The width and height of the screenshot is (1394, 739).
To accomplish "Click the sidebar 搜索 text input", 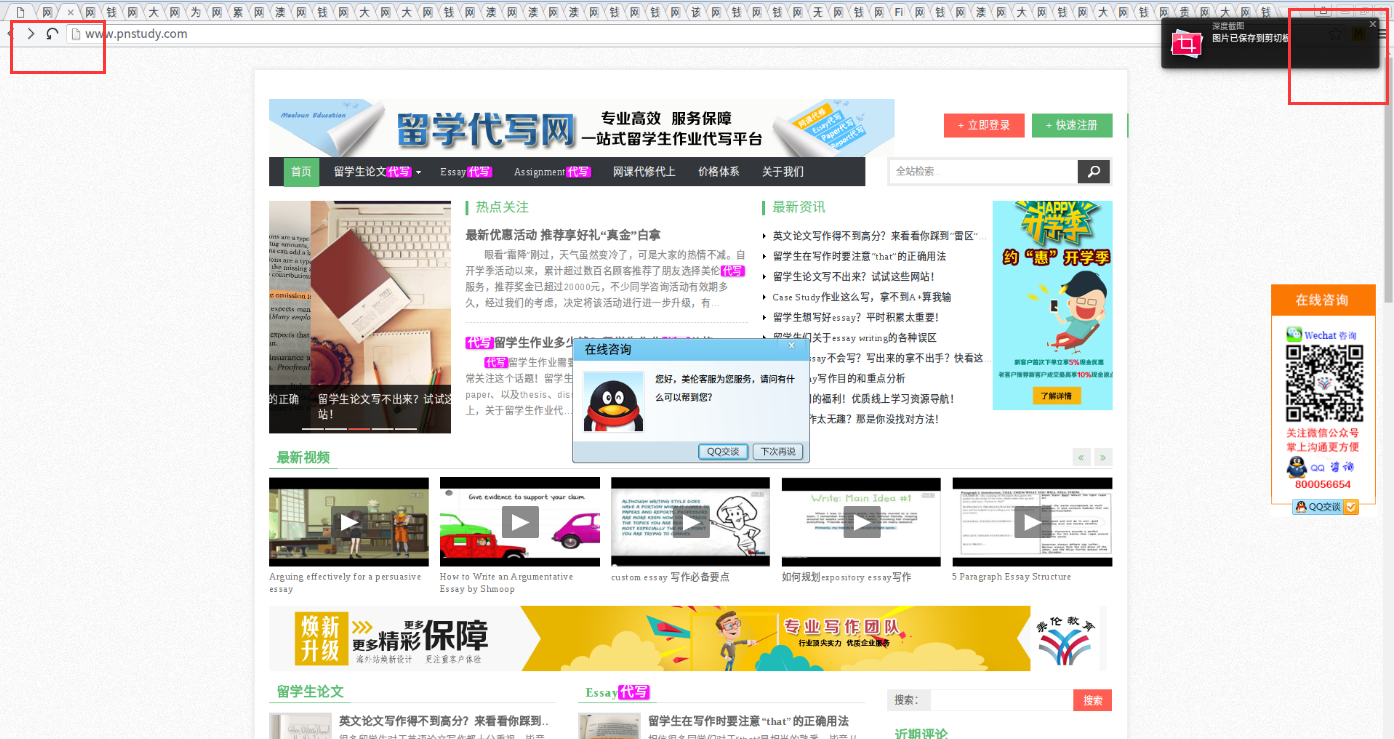I will (x=1002, y=700).
